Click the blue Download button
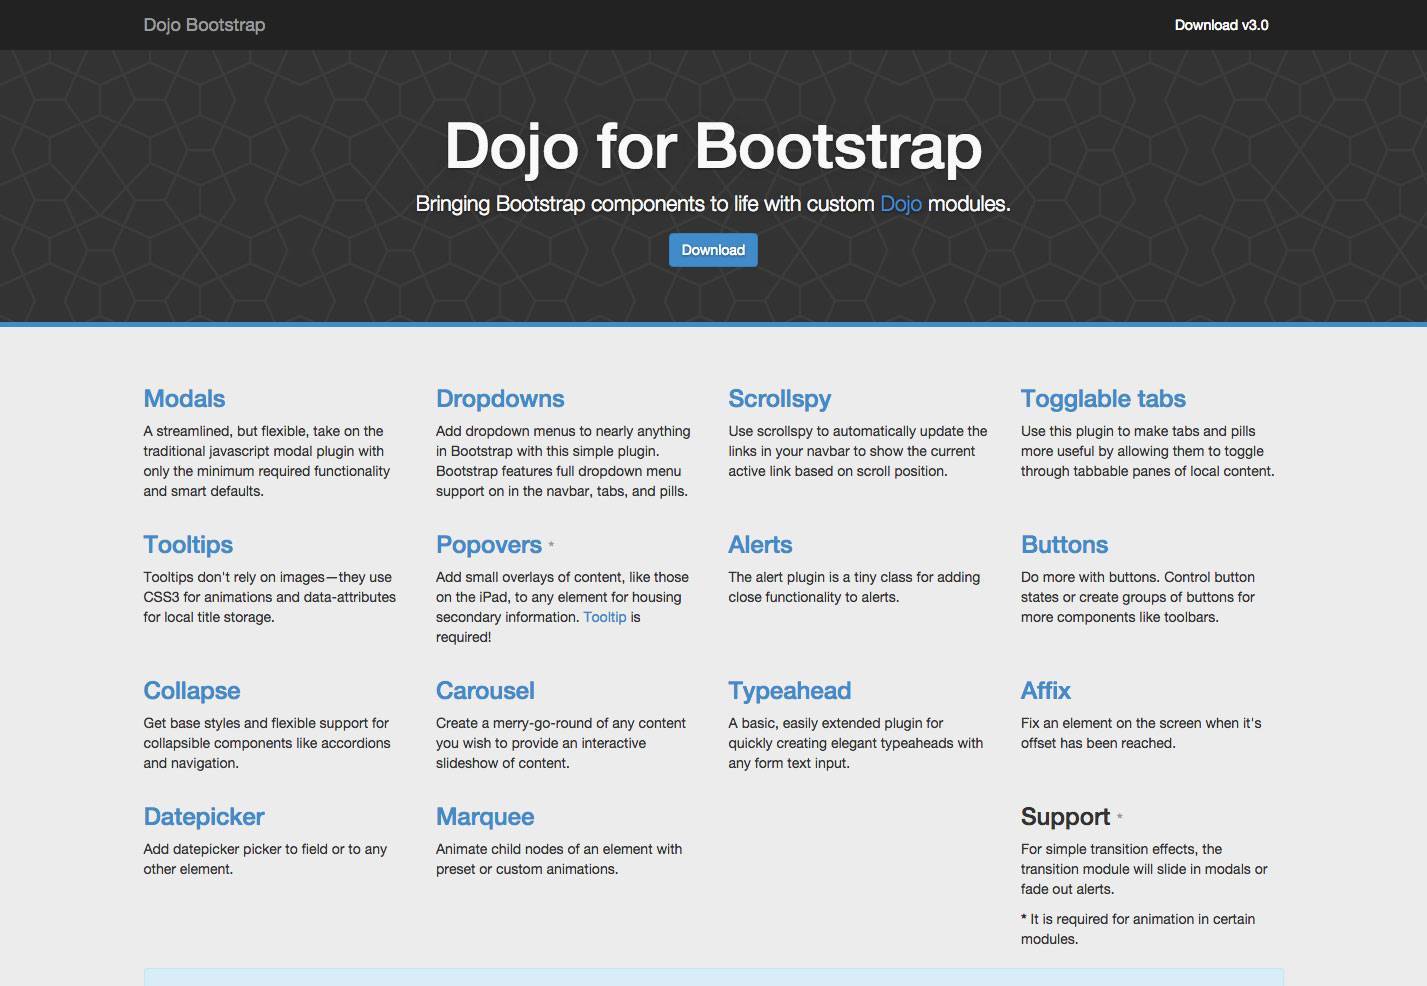The width and height of the screenshot is (1427, 986). (713, 250)
